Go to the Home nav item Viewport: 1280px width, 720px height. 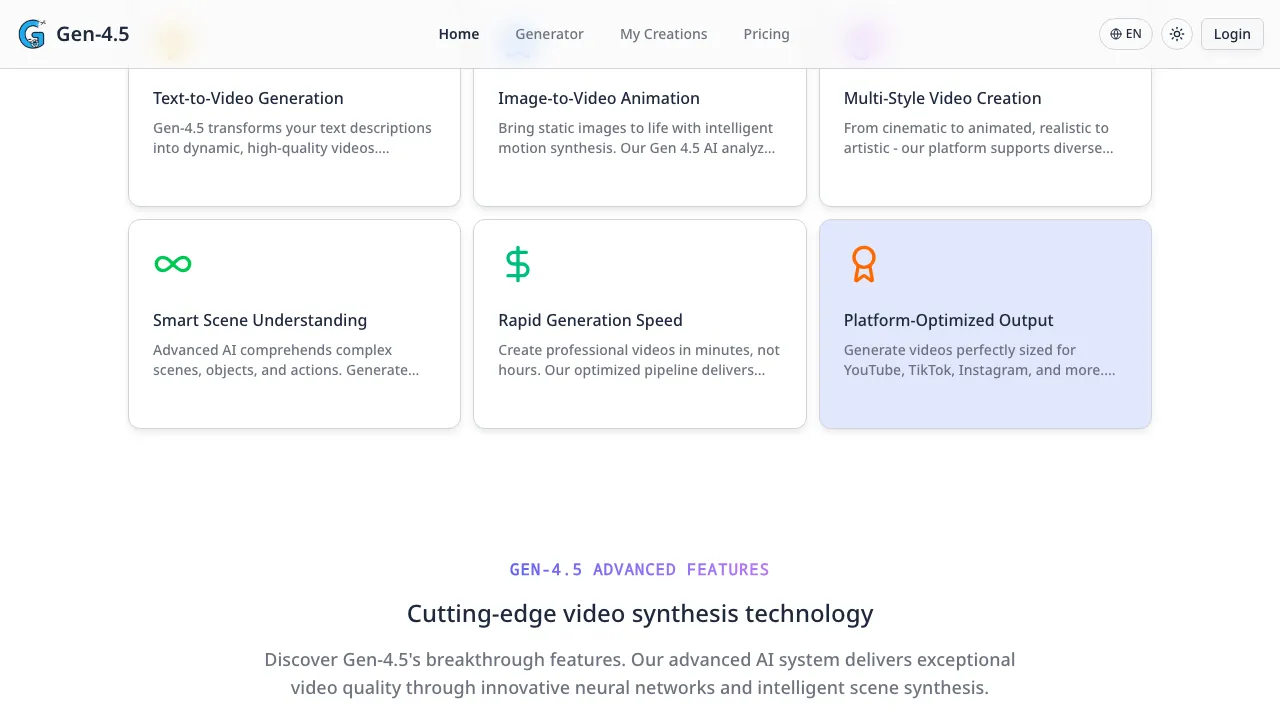[x=459, y=34]
